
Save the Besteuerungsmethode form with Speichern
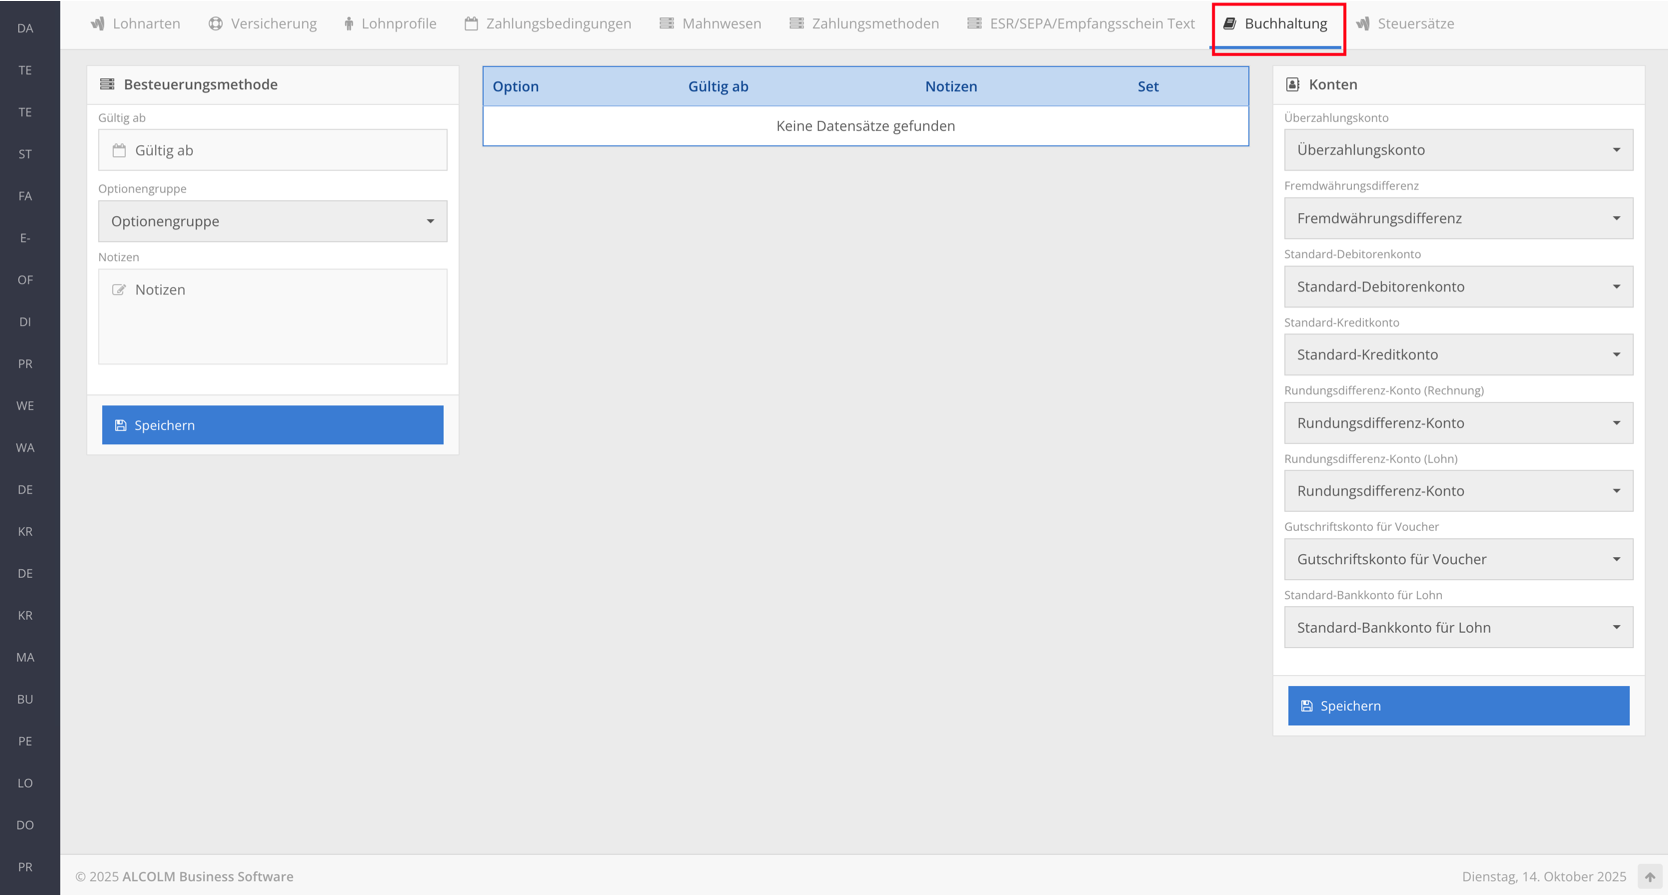[x=272, y=425]
